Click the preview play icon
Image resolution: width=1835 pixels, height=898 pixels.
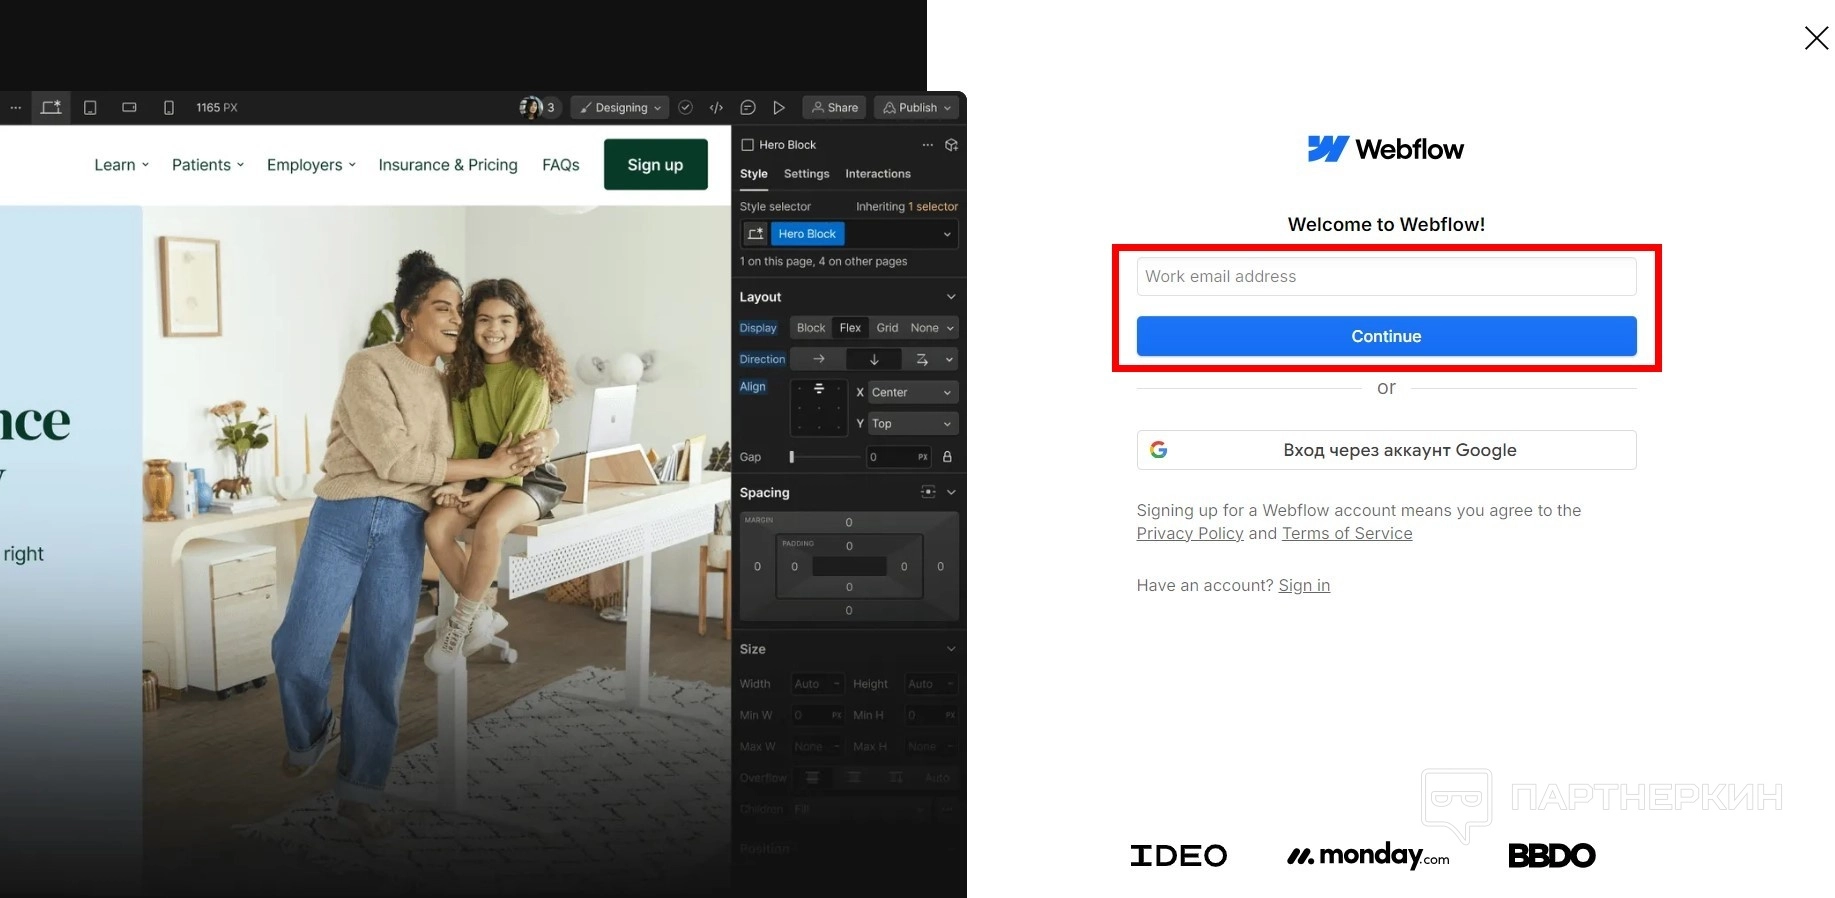click(779, 108)
